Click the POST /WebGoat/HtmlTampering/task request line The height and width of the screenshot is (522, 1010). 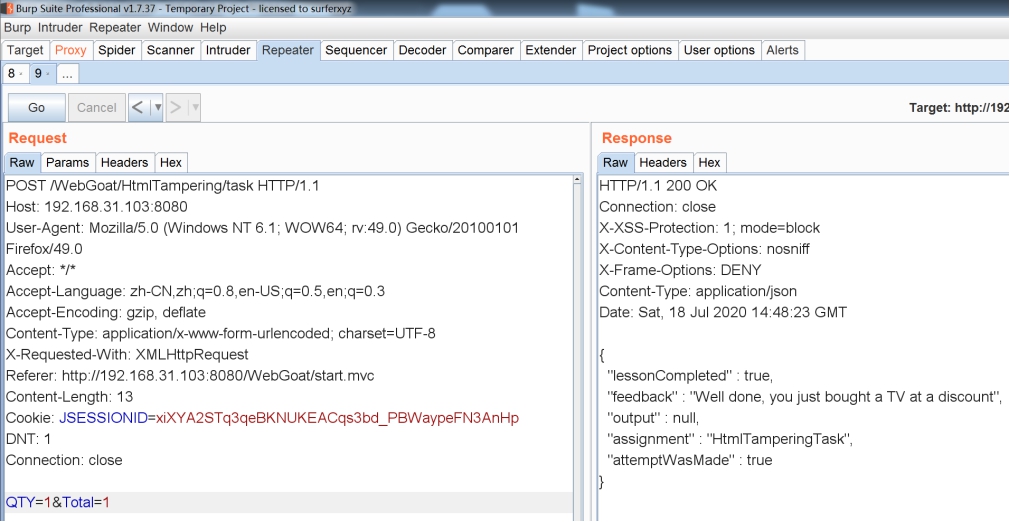pos(163,186)
